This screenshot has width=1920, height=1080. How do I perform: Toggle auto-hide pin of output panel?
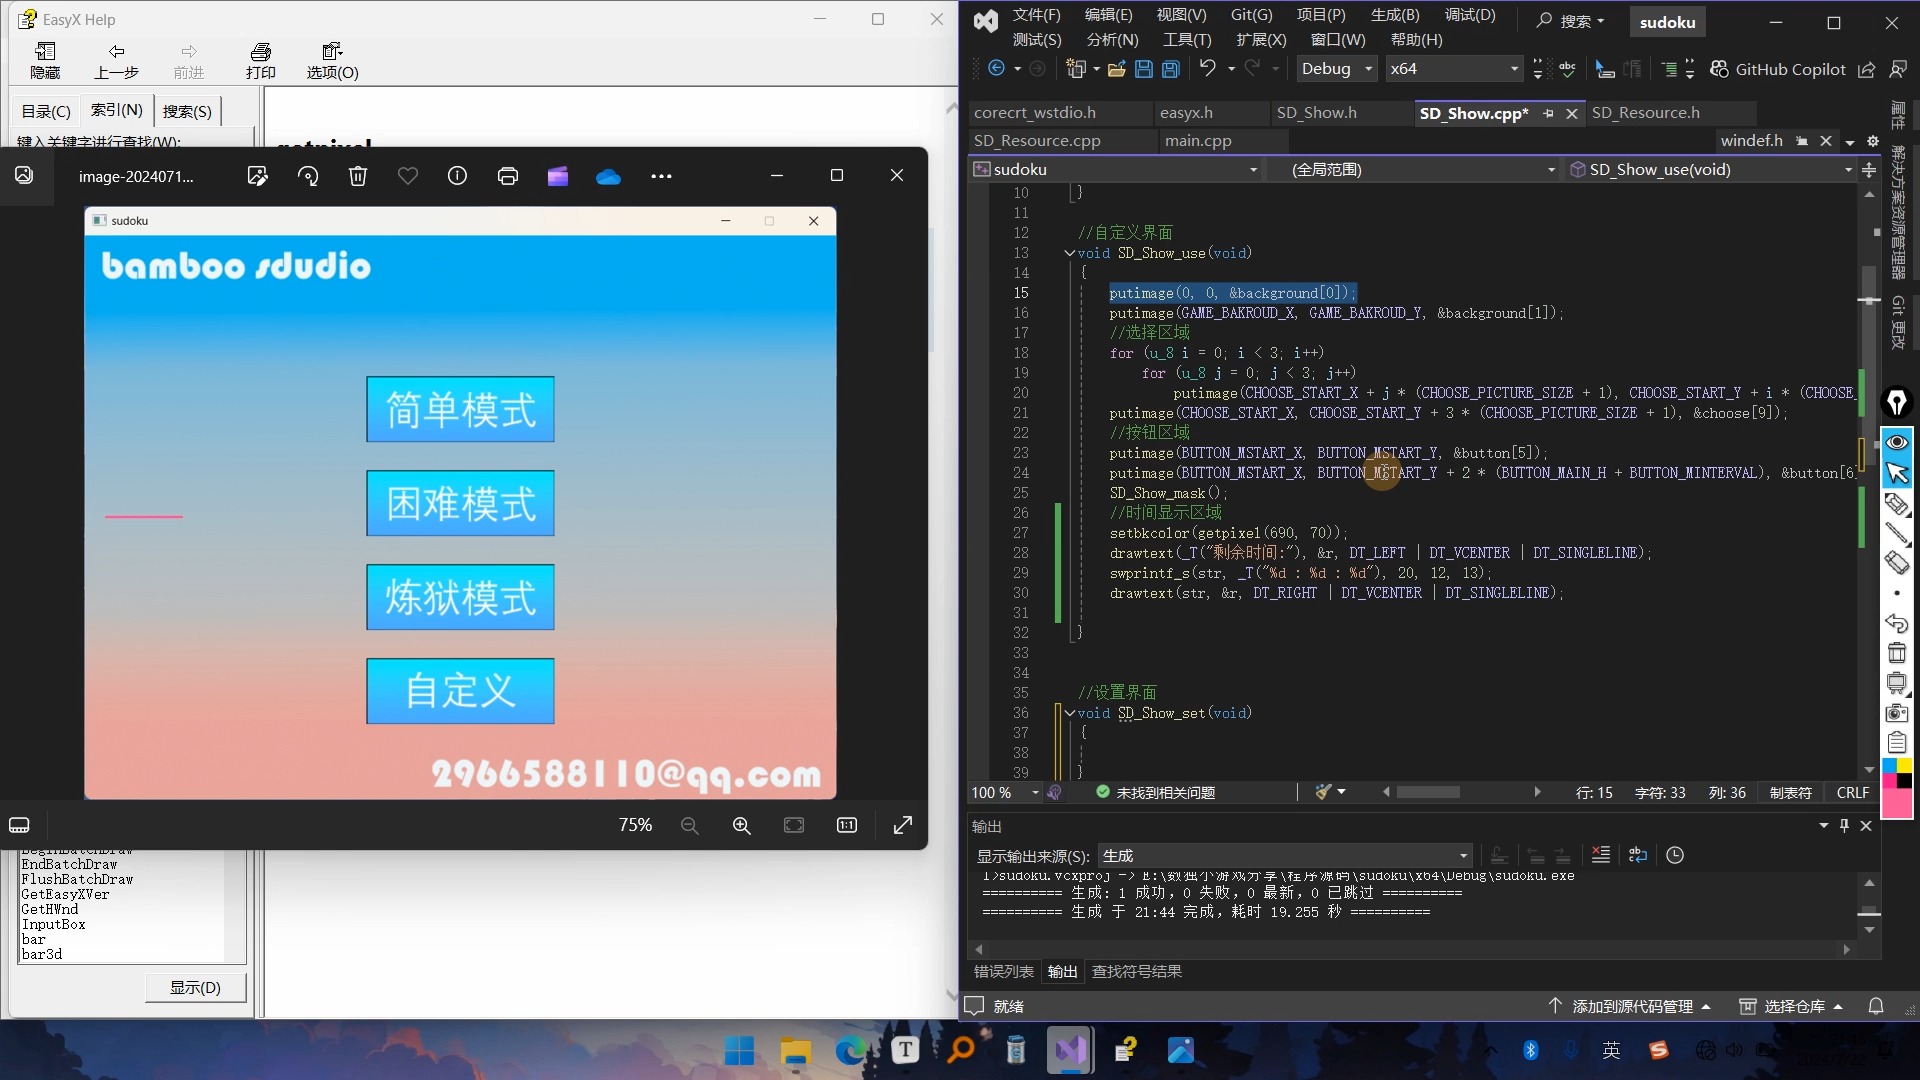[x=1844, y=826]
